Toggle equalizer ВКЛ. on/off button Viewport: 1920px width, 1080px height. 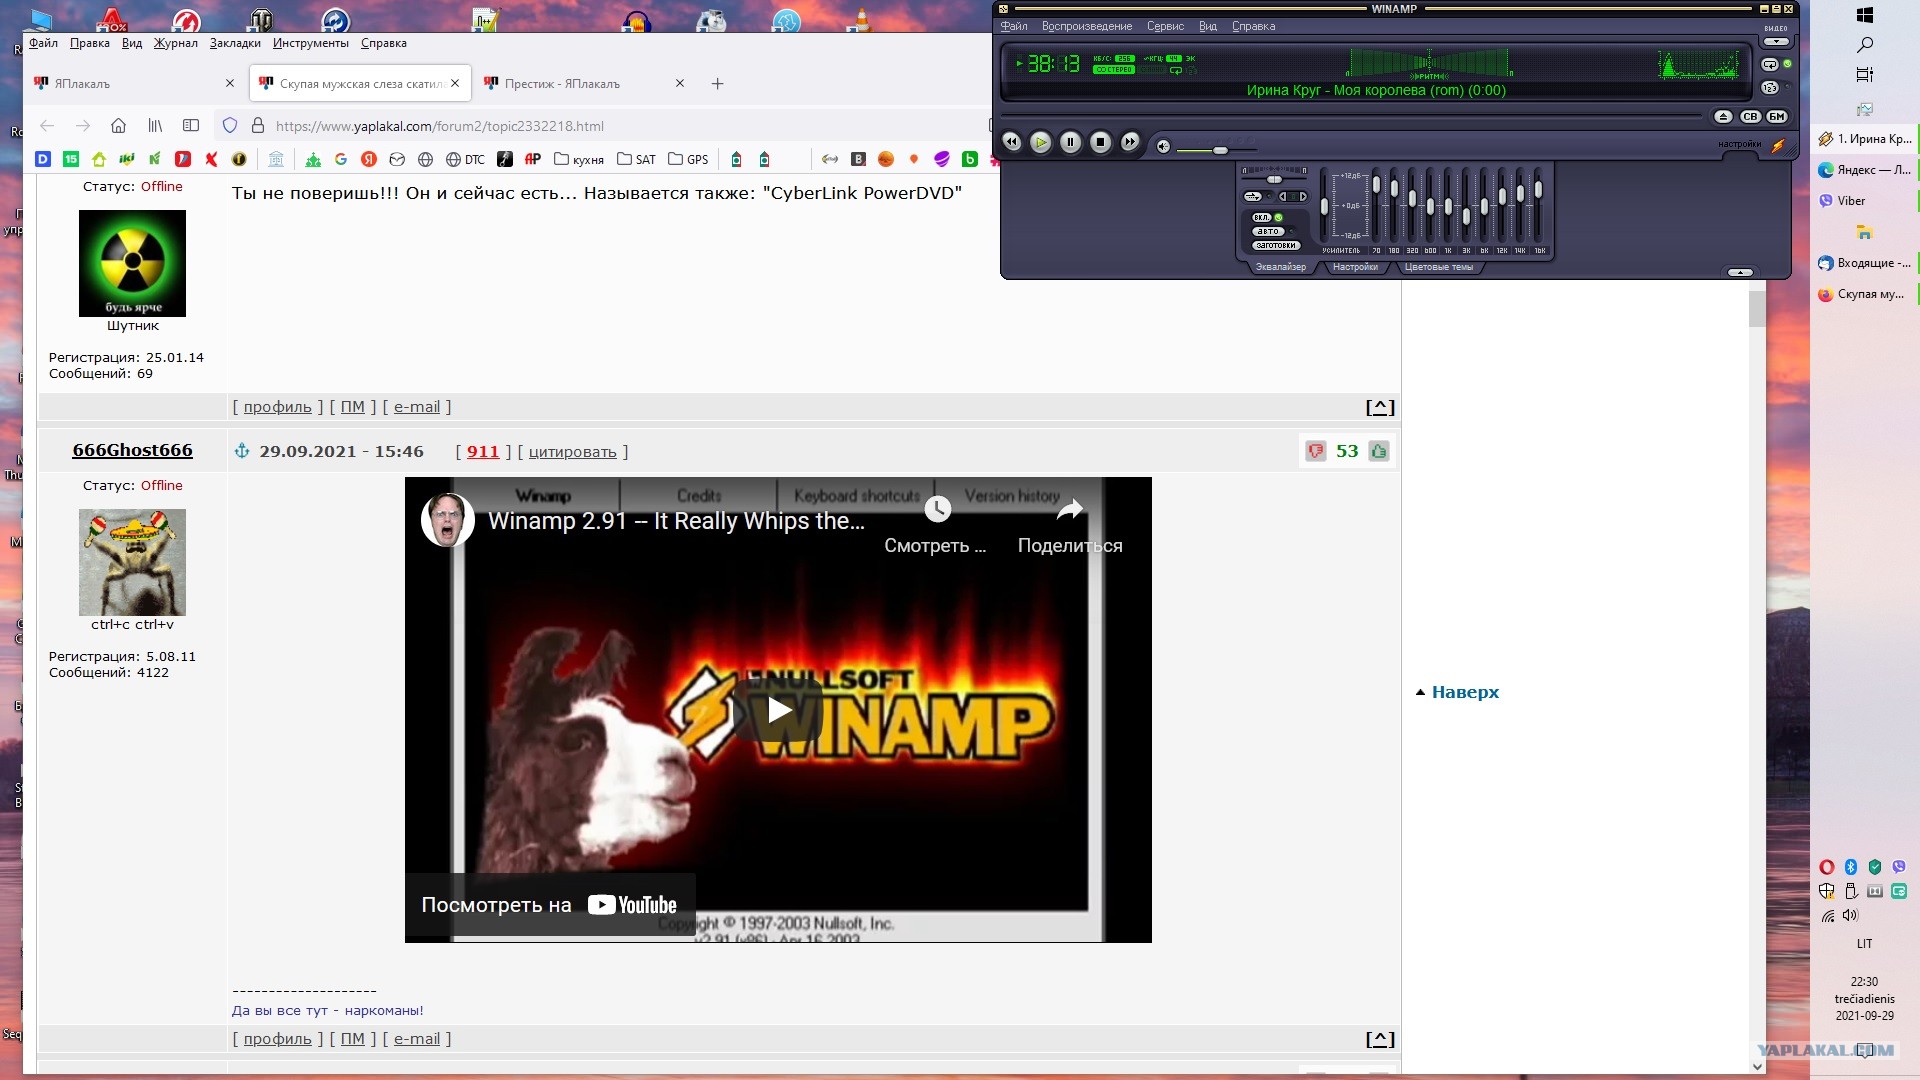pyautogui.click(x=1263, y=218)
